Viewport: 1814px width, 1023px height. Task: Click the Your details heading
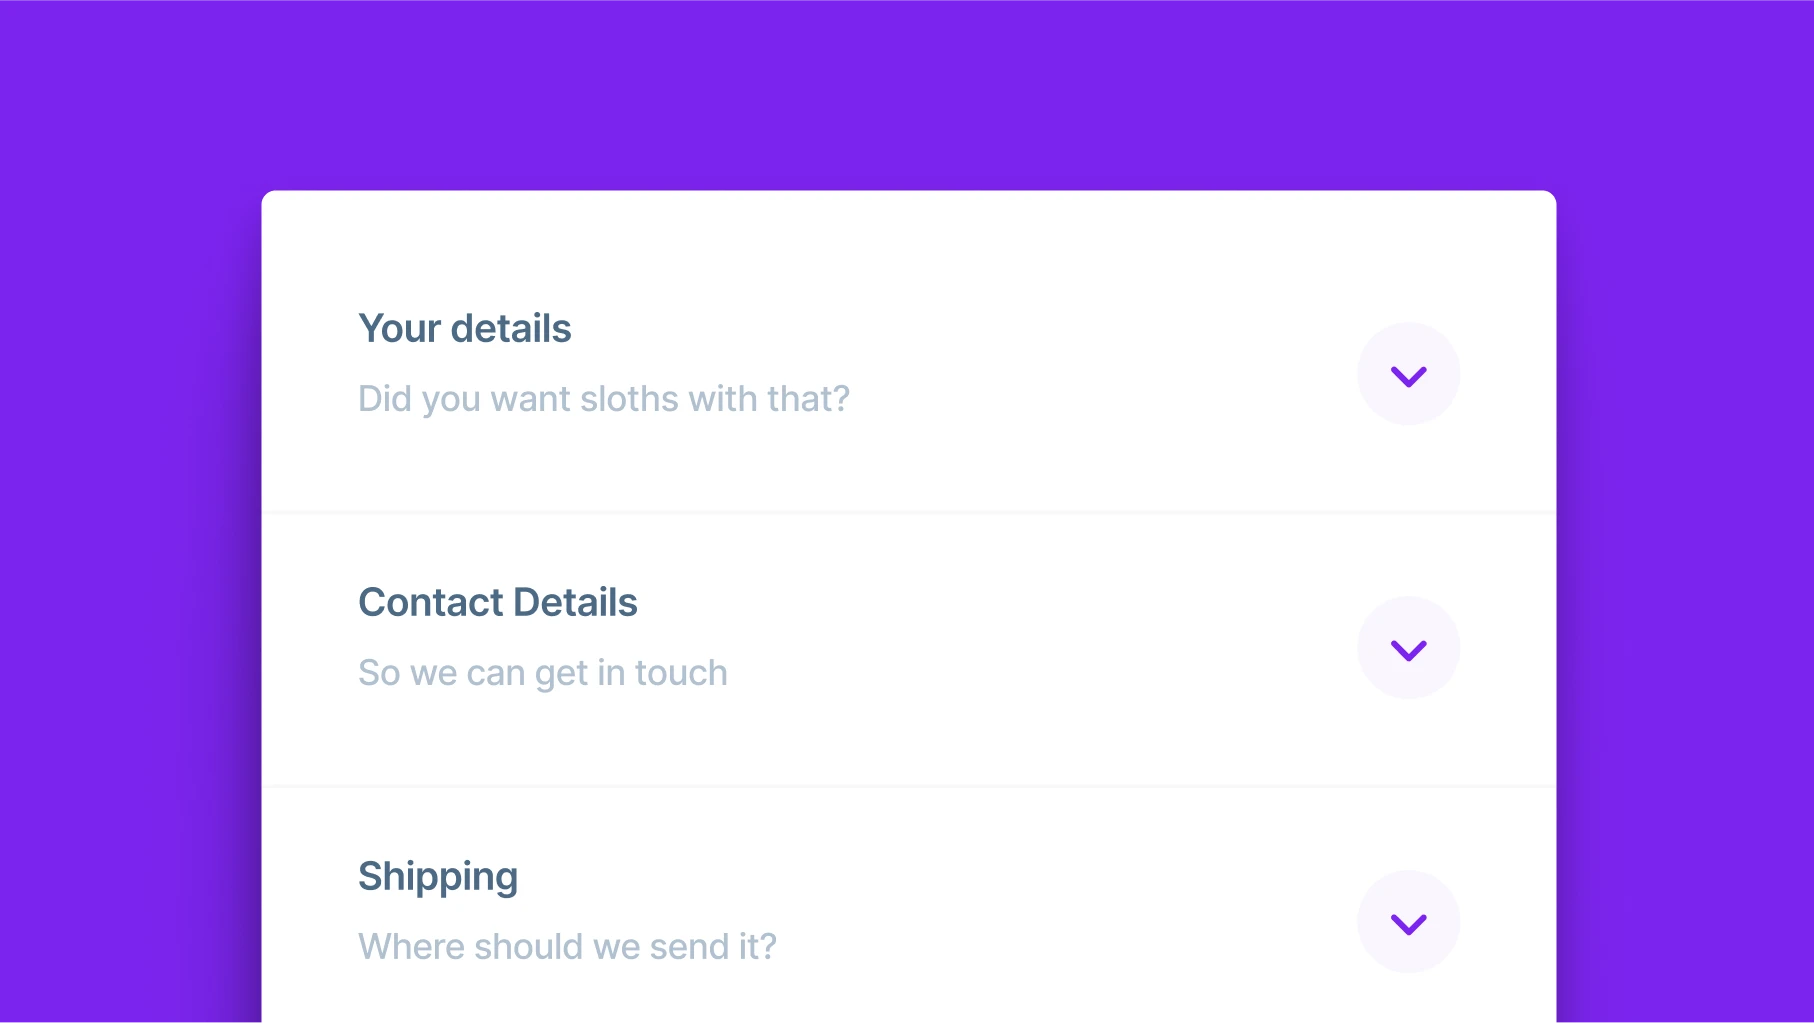pos(464,329)
